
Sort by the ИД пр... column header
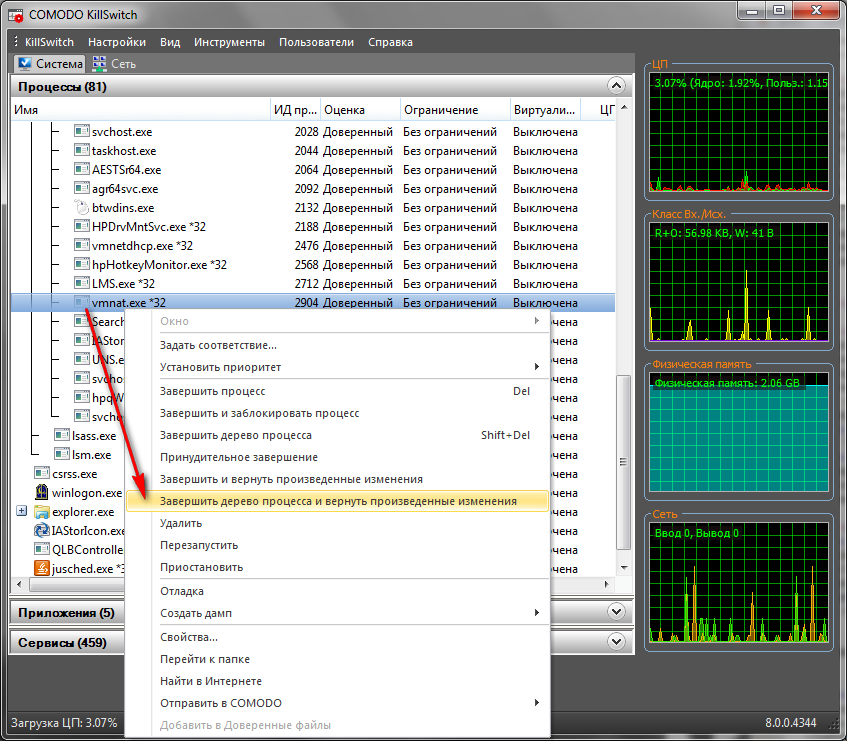click(295, 110)
